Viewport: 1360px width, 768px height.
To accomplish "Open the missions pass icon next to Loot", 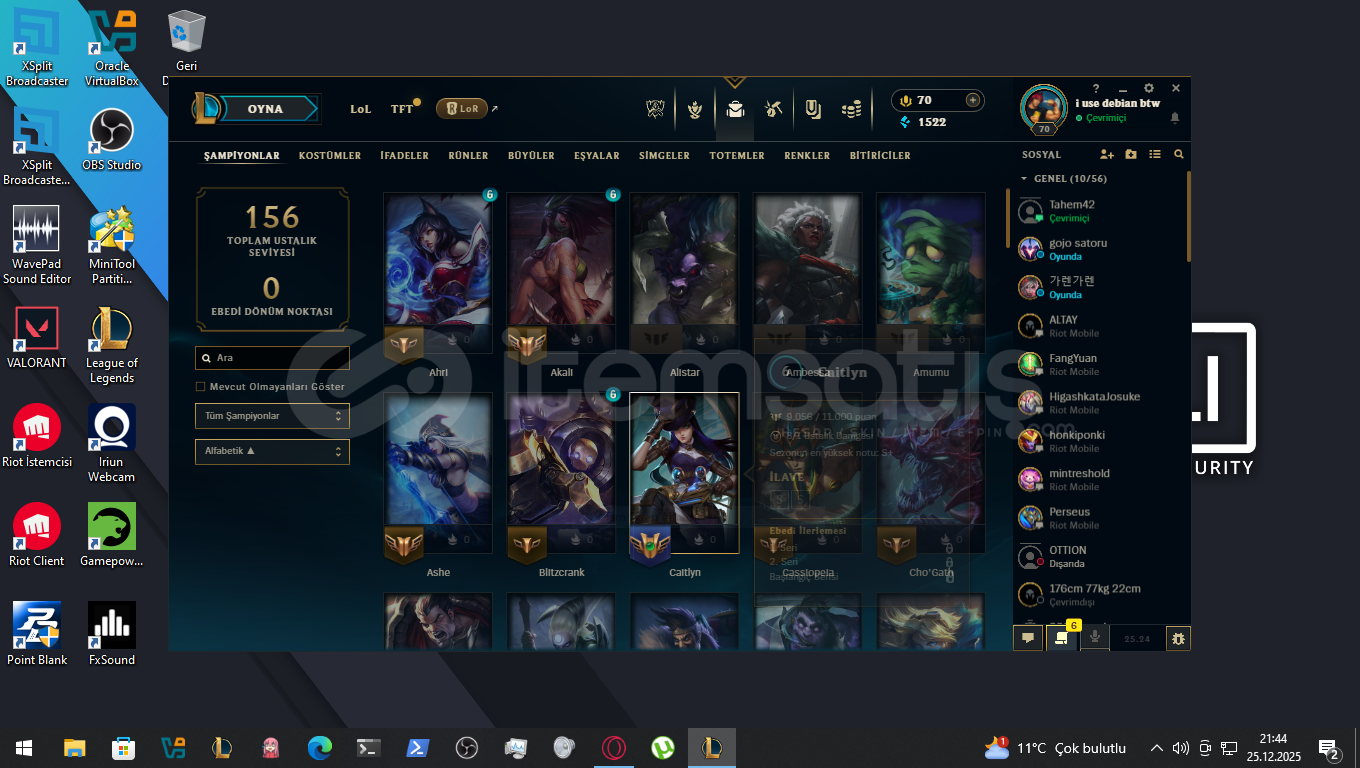I will point(813,109).
